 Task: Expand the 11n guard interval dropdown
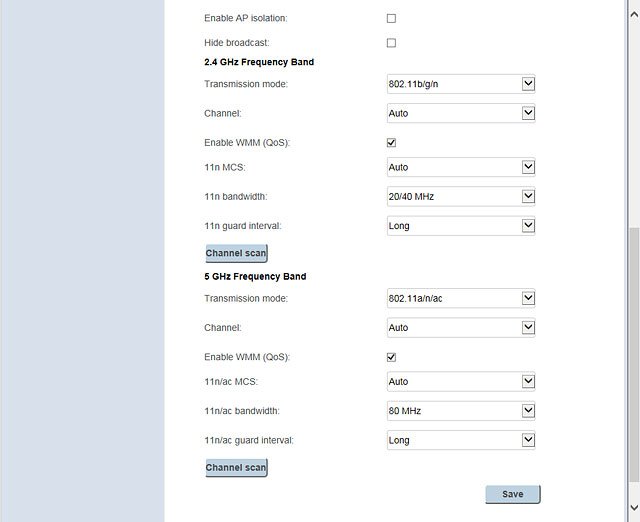pyautogui.click(x=461, y=226)
